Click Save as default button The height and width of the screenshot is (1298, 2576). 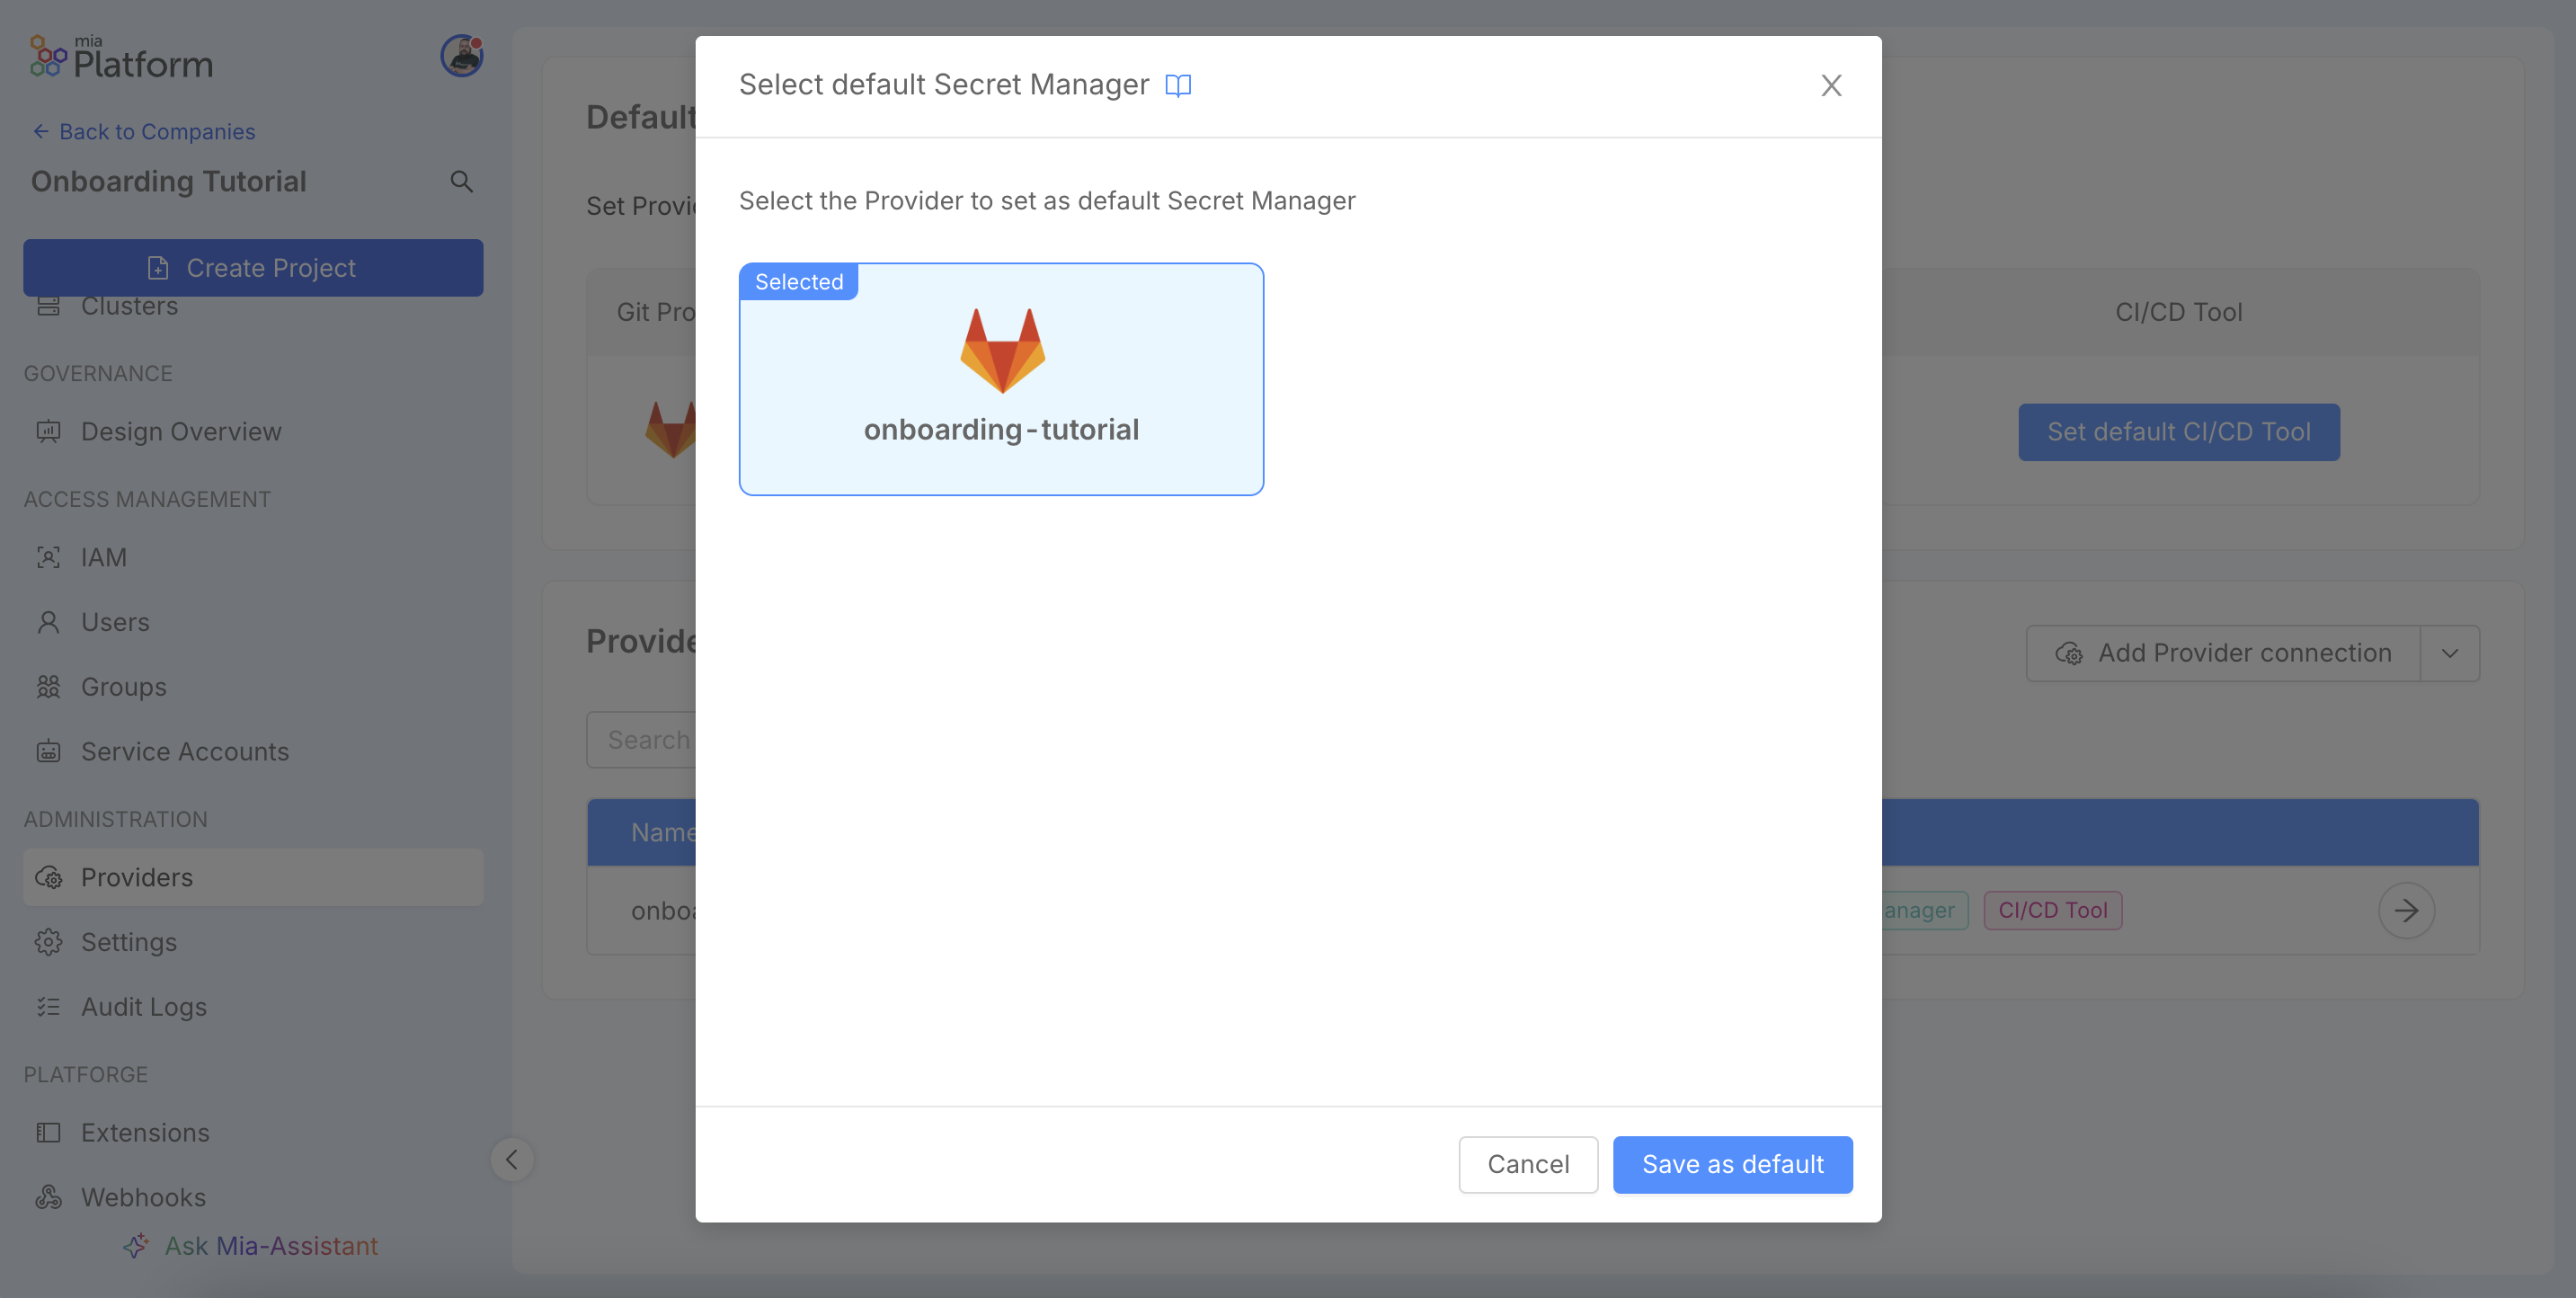tap(1732, 1164)
